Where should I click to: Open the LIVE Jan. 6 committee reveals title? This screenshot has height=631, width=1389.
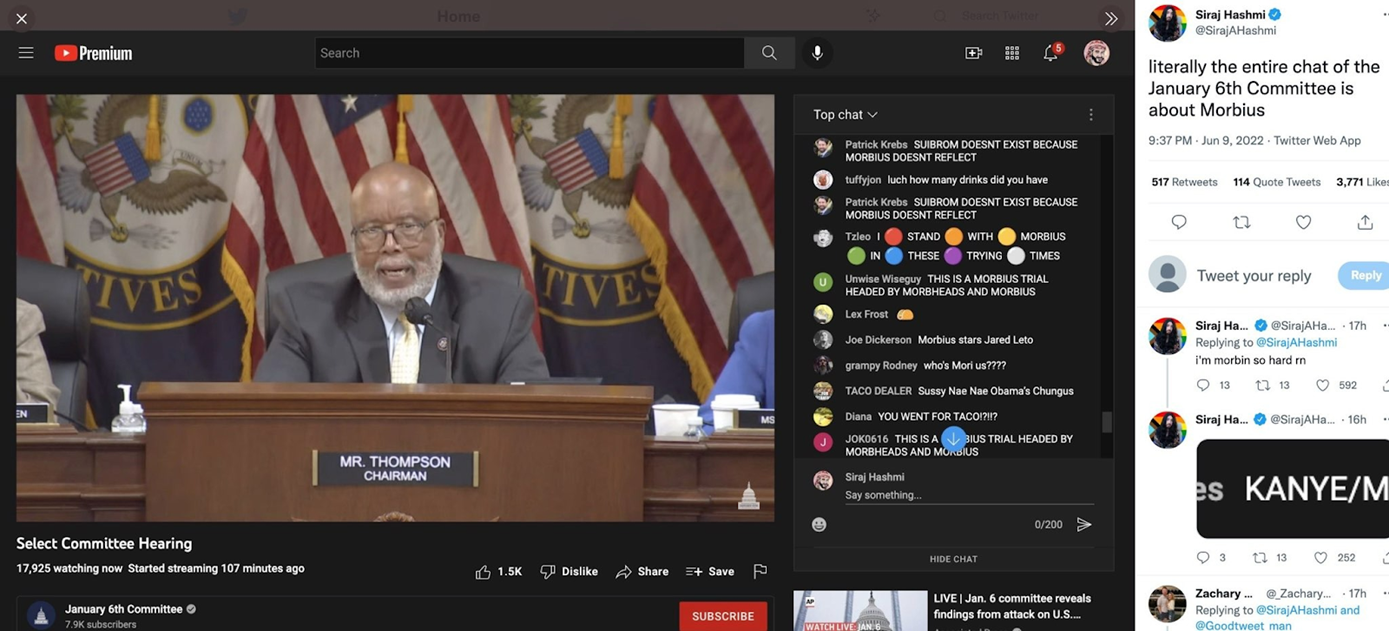[x=1012, y=605]
